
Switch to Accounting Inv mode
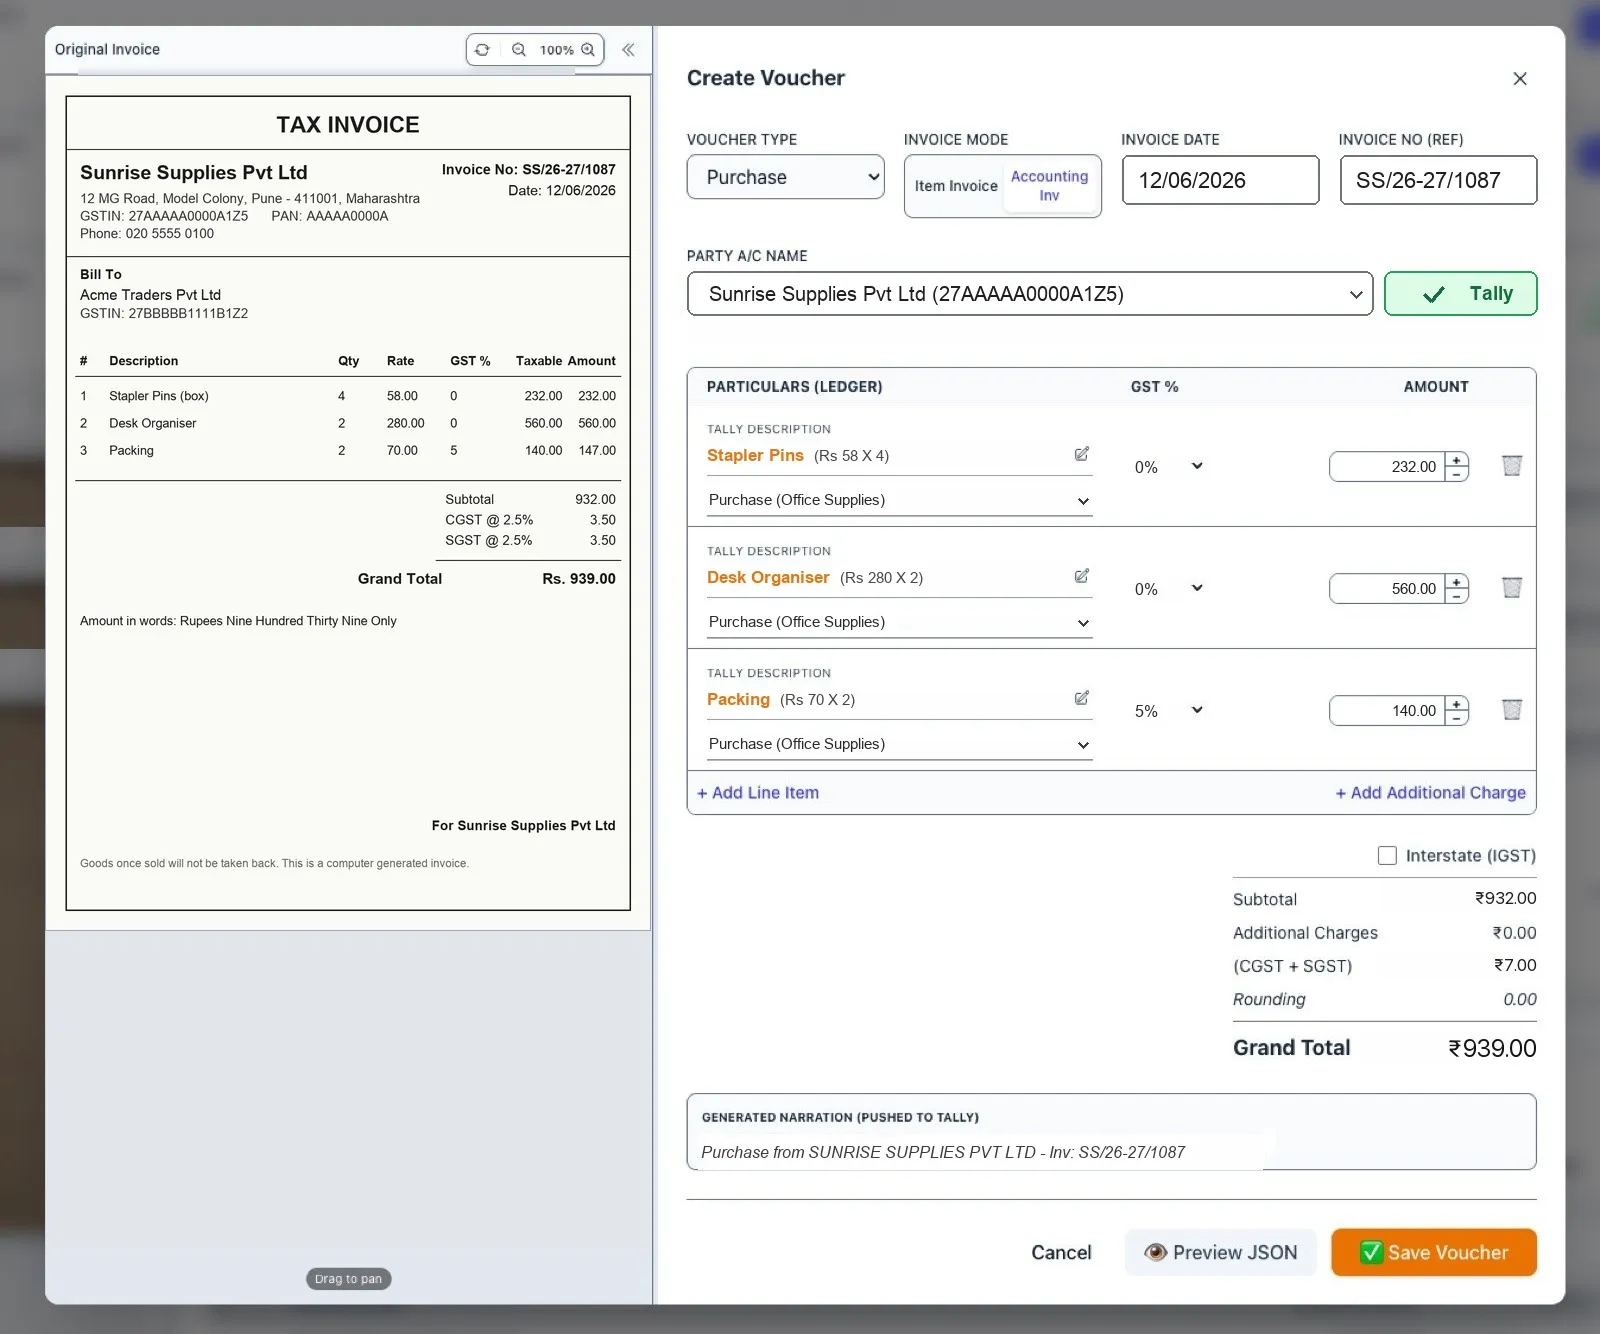coord(1049,186)
